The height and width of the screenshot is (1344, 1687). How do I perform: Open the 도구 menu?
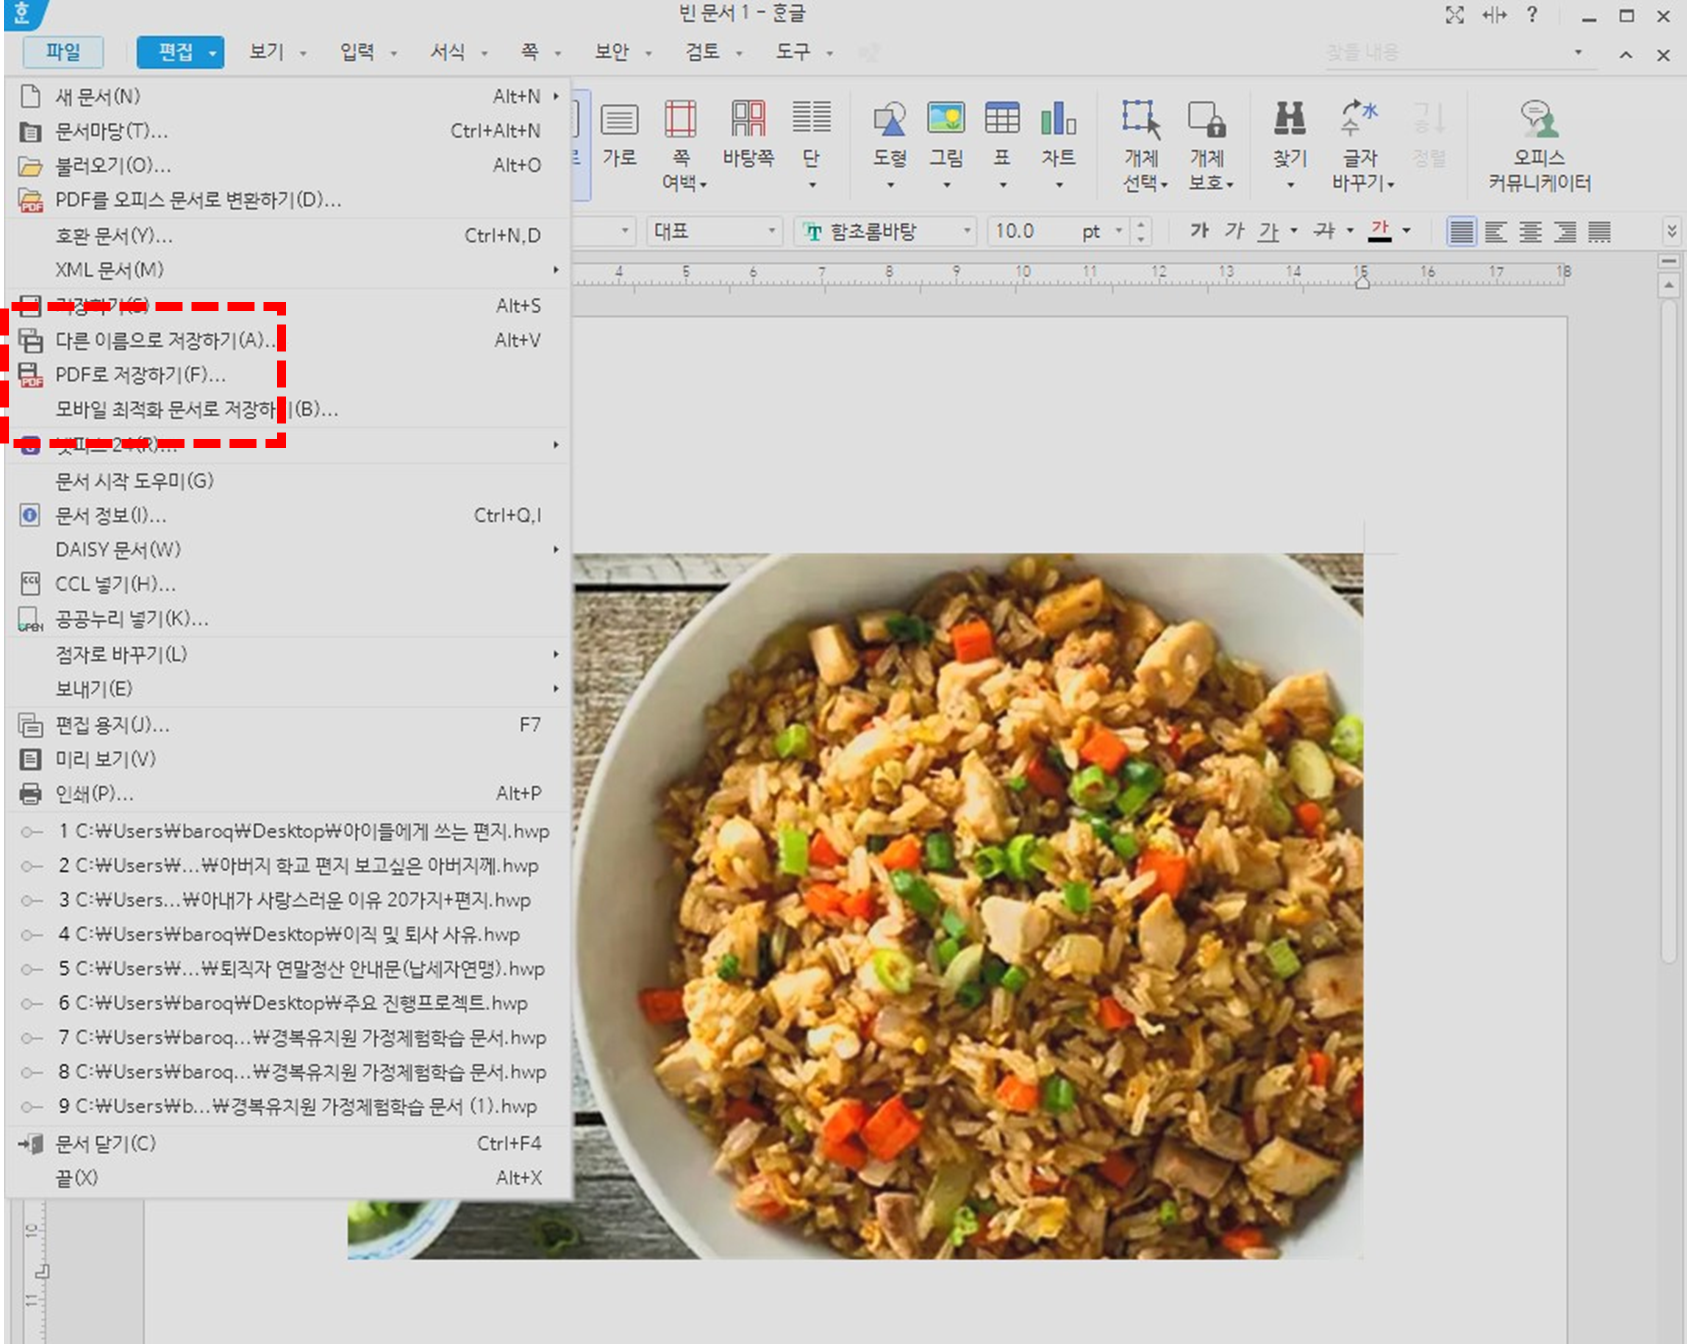(x=803, y=52)
